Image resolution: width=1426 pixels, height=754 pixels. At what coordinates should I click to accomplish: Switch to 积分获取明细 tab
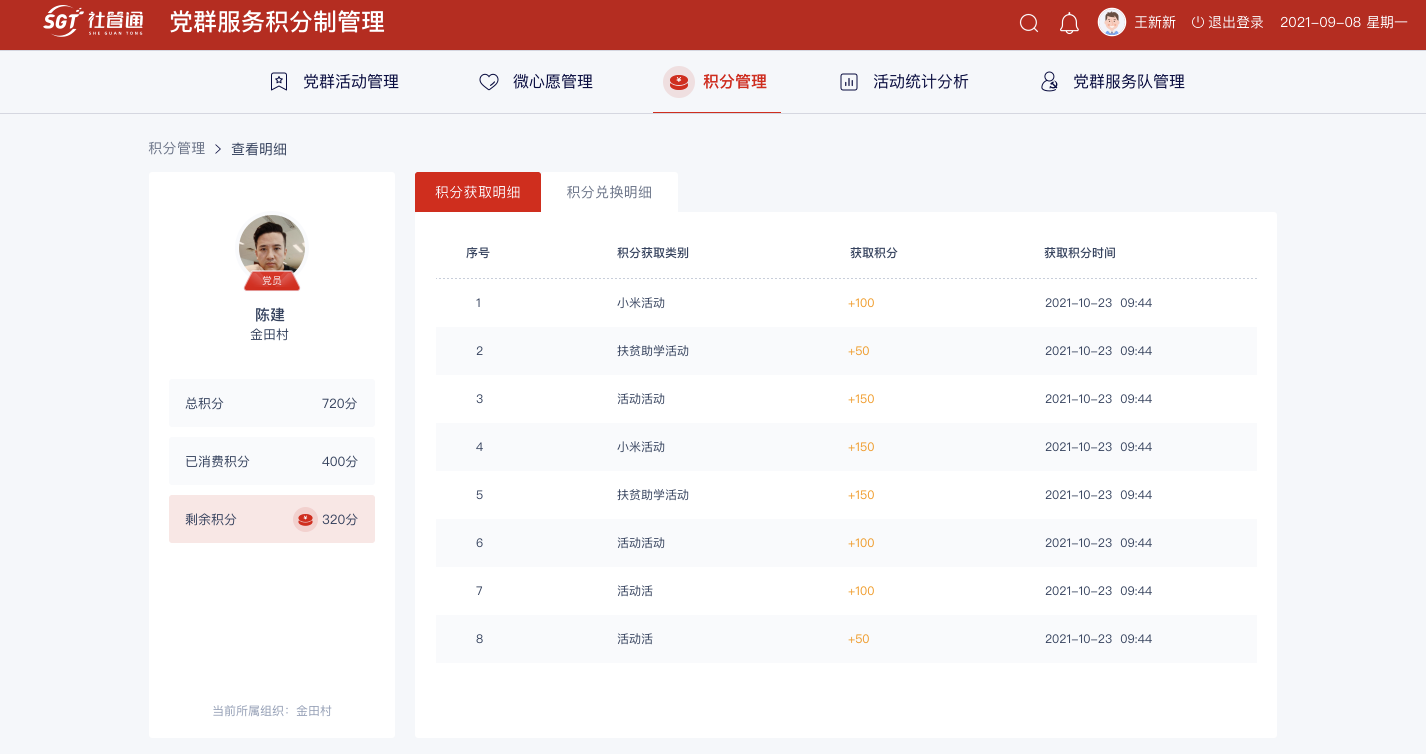pos(478,192)
